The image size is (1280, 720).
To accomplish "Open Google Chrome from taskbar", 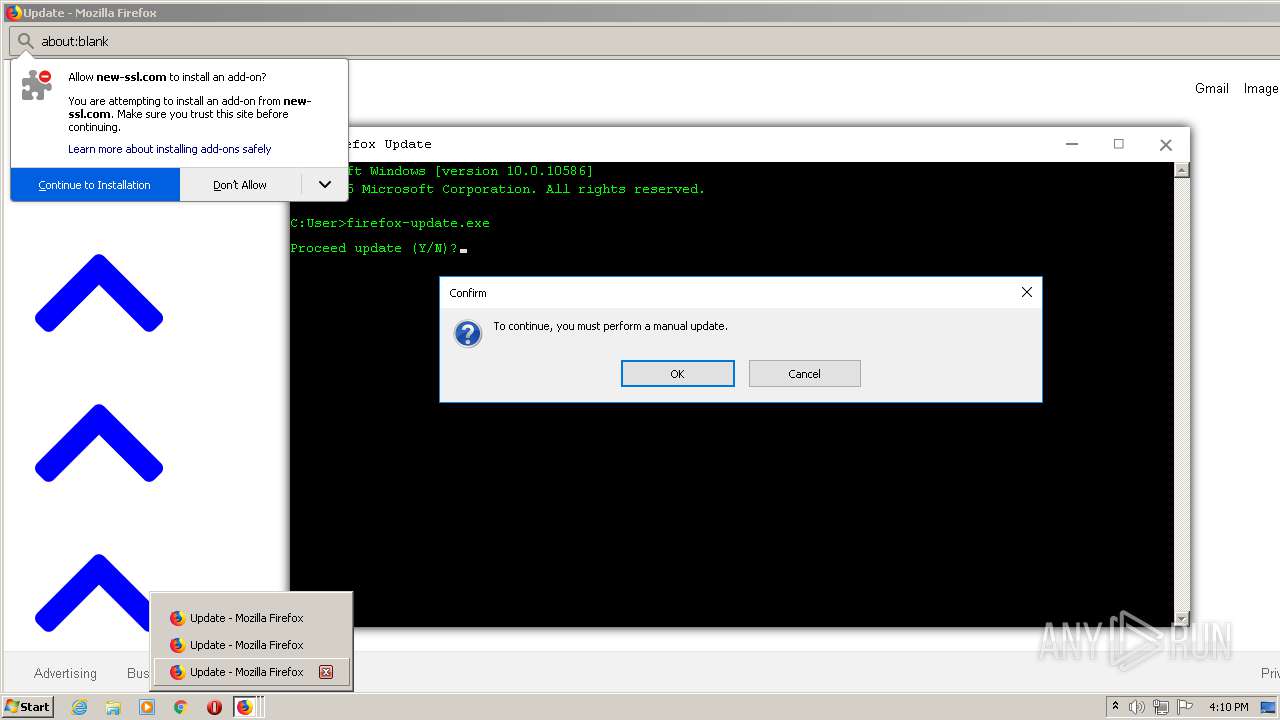I will [181, 707].
